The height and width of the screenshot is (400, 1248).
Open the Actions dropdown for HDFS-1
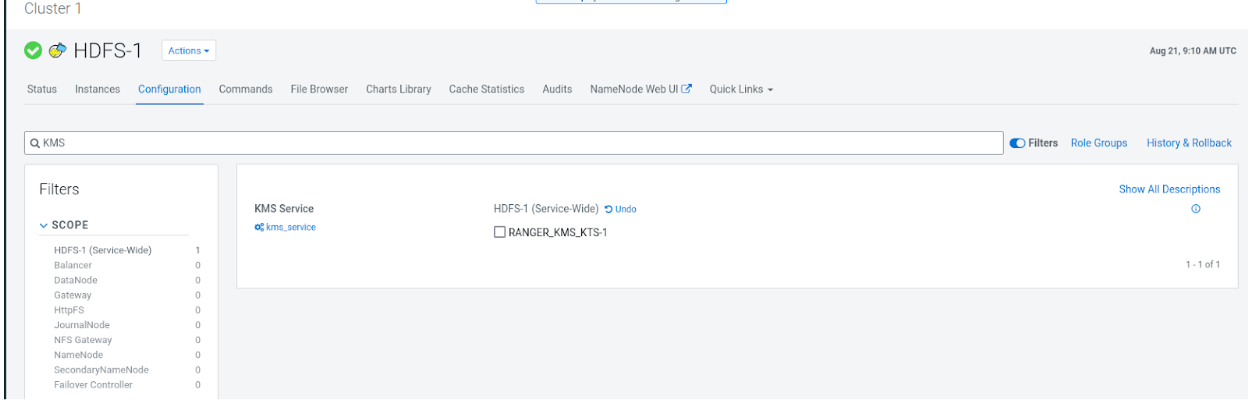pos(189,50)
